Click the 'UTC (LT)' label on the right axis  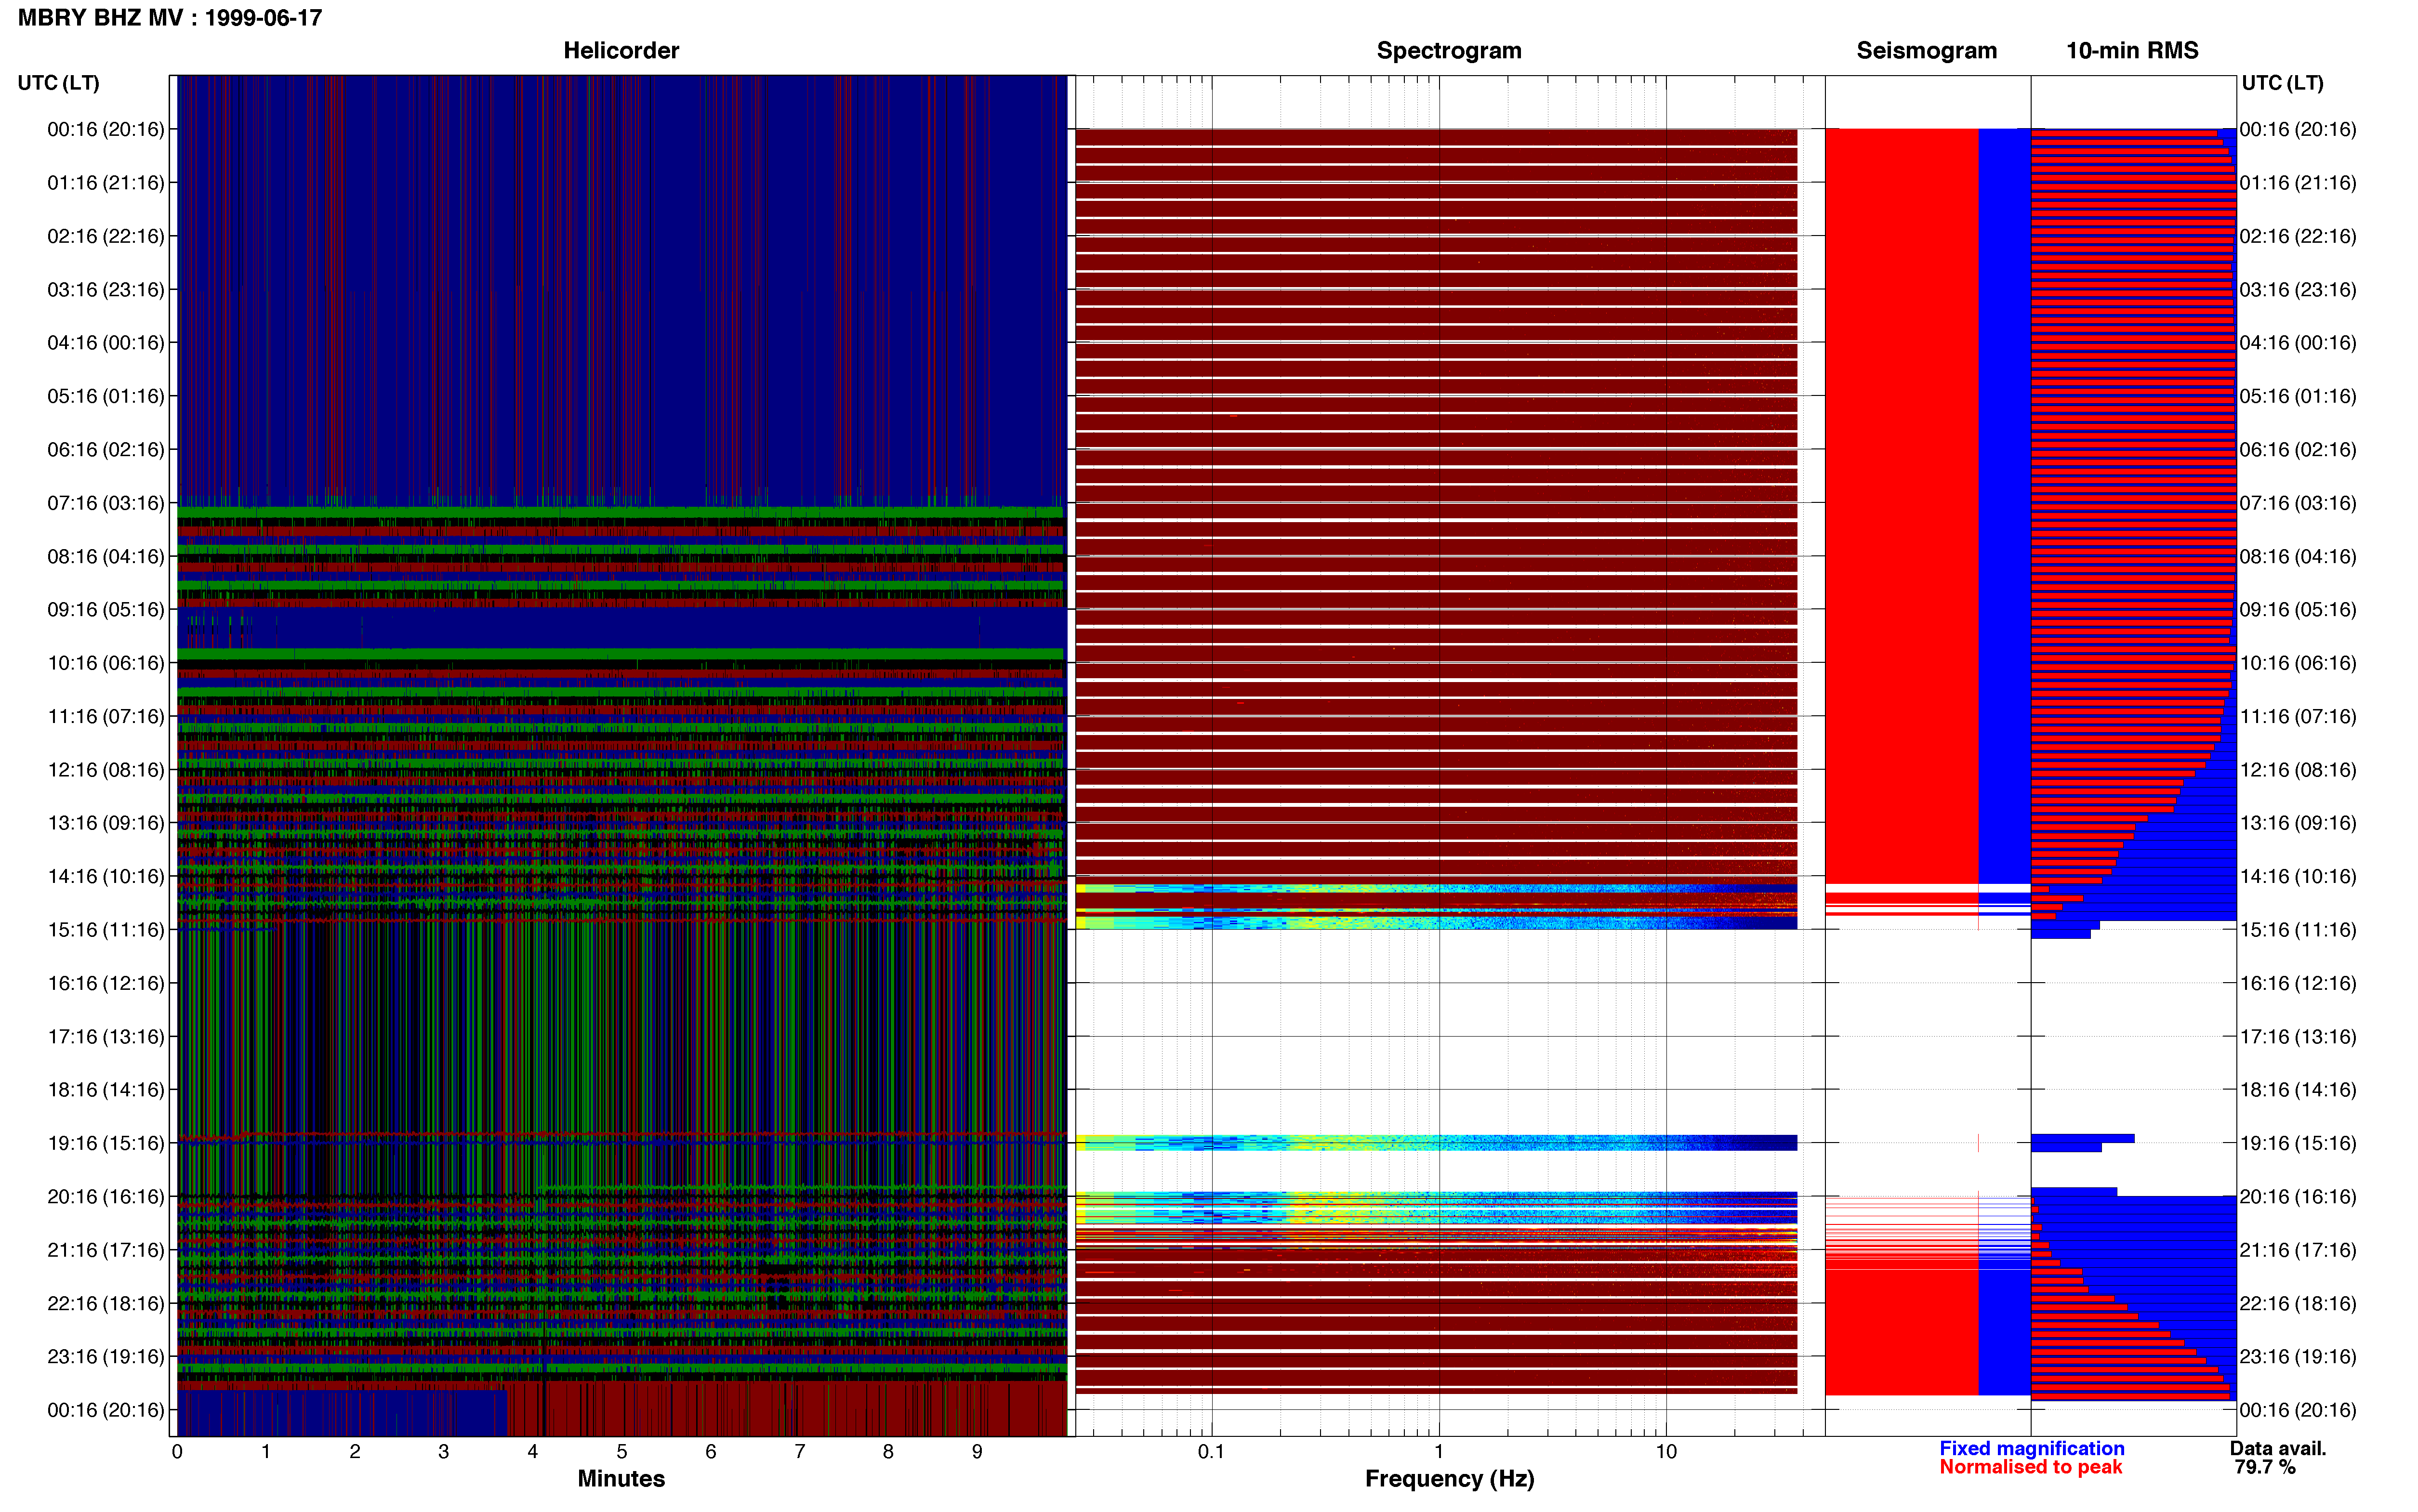pyautogui.click(x=2282, y=83)
